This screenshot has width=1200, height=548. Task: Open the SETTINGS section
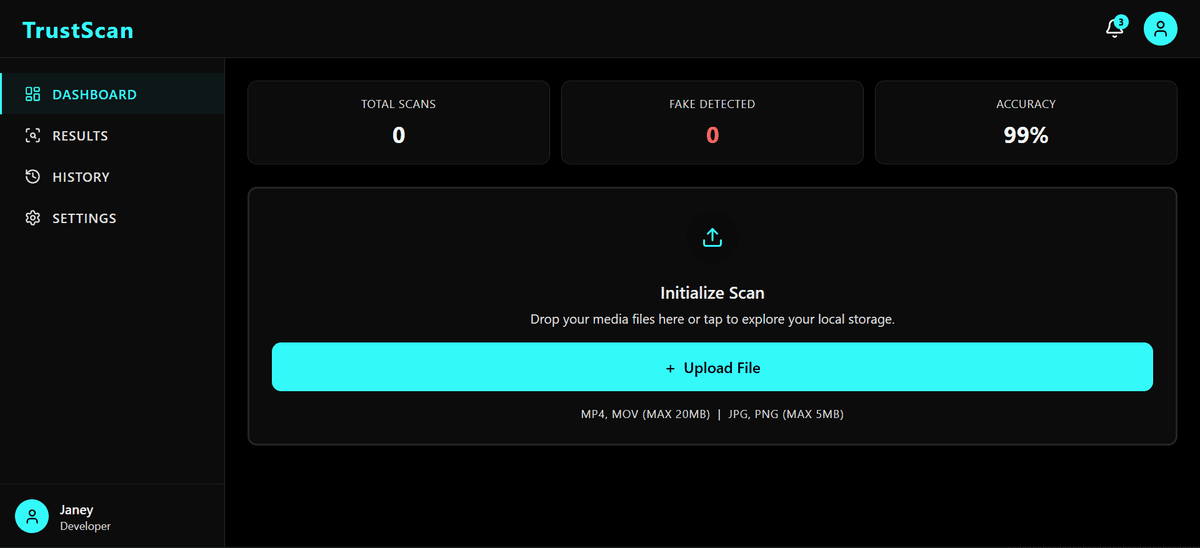112,218
